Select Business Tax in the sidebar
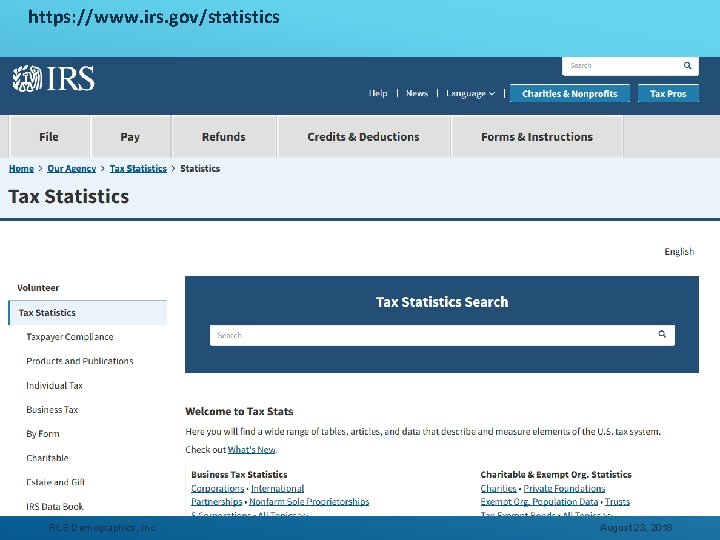The height and width of the screenshot is (540, 720). click(52, 410)
